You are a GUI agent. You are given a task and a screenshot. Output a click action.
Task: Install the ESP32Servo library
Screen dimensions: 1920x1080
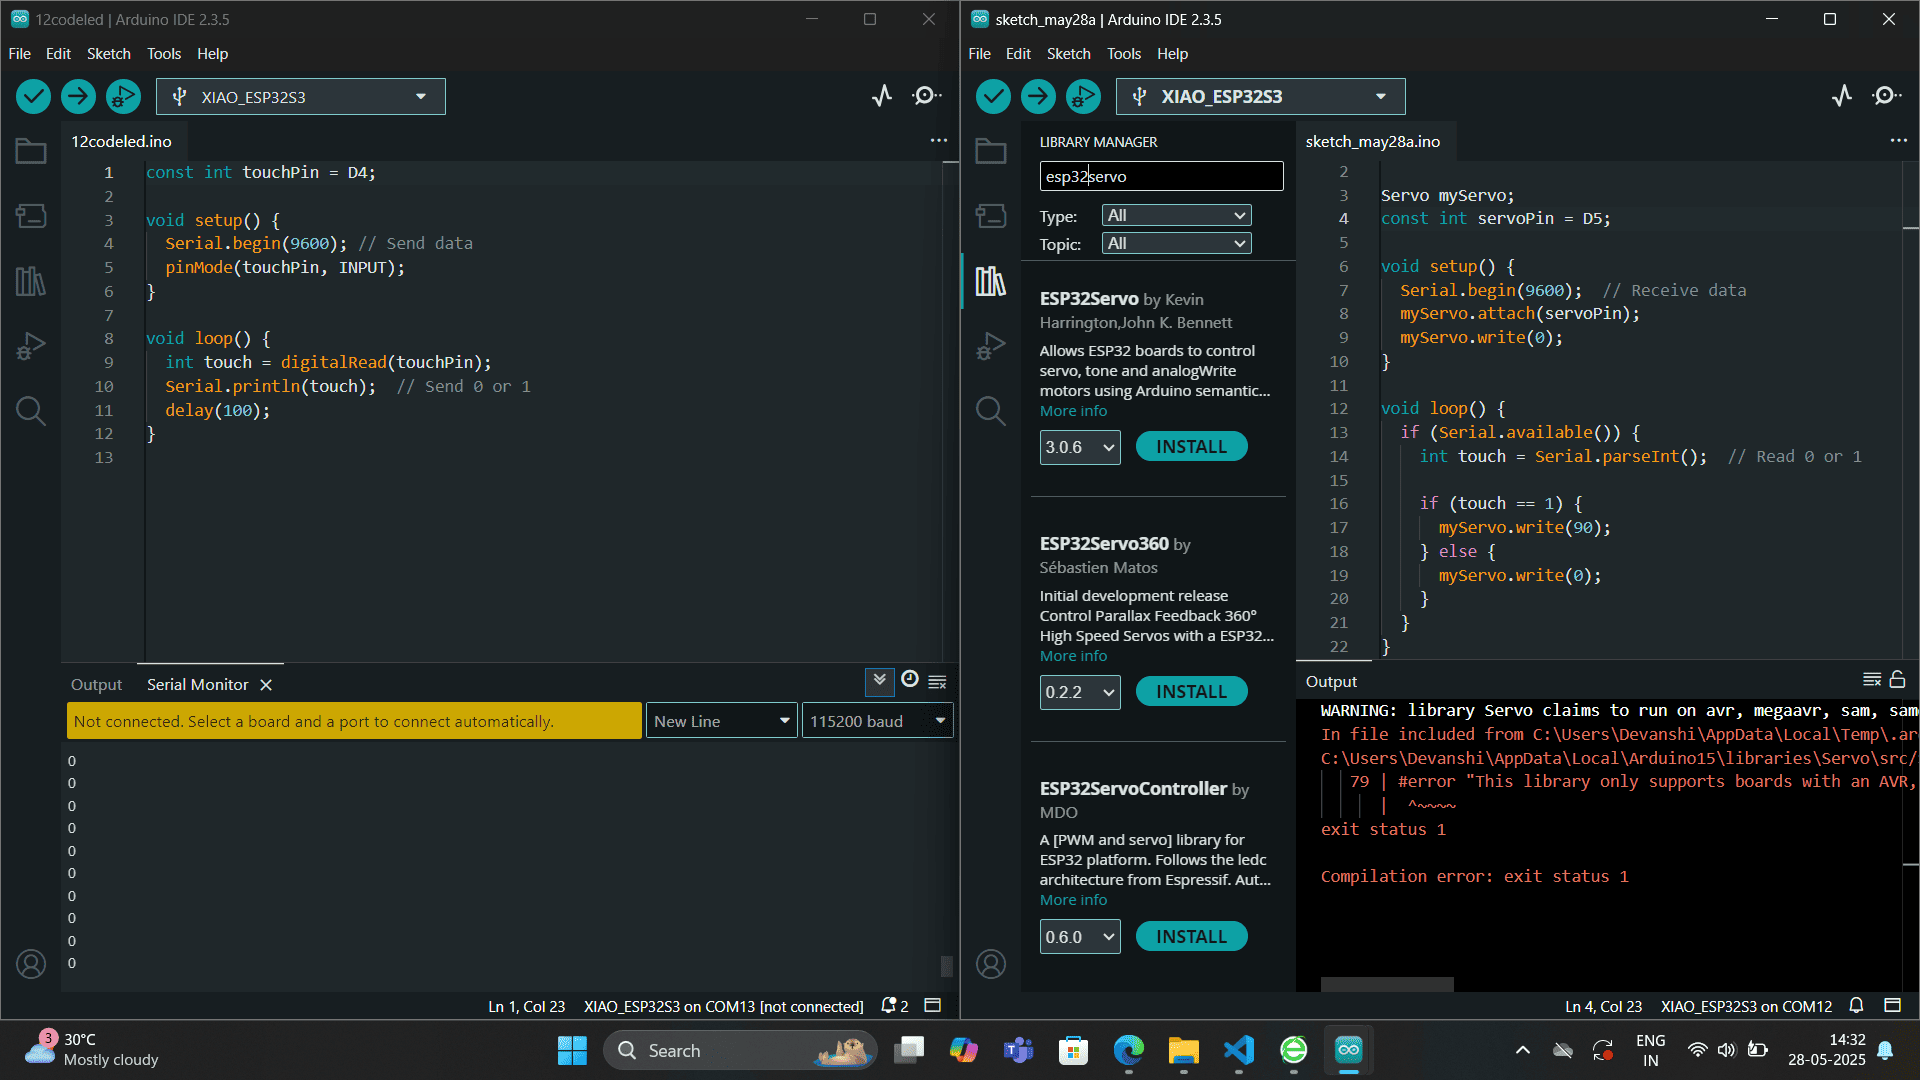coord(1191,447)
